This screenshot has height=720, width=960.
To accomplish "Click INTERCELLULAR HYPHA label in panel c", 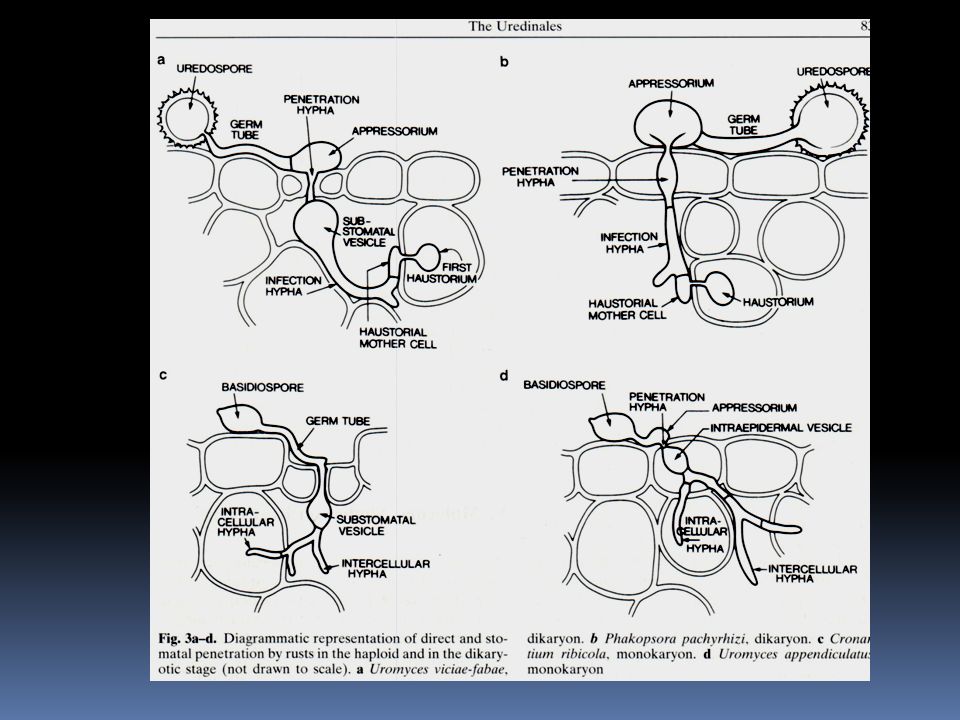I will coord(385,569).
